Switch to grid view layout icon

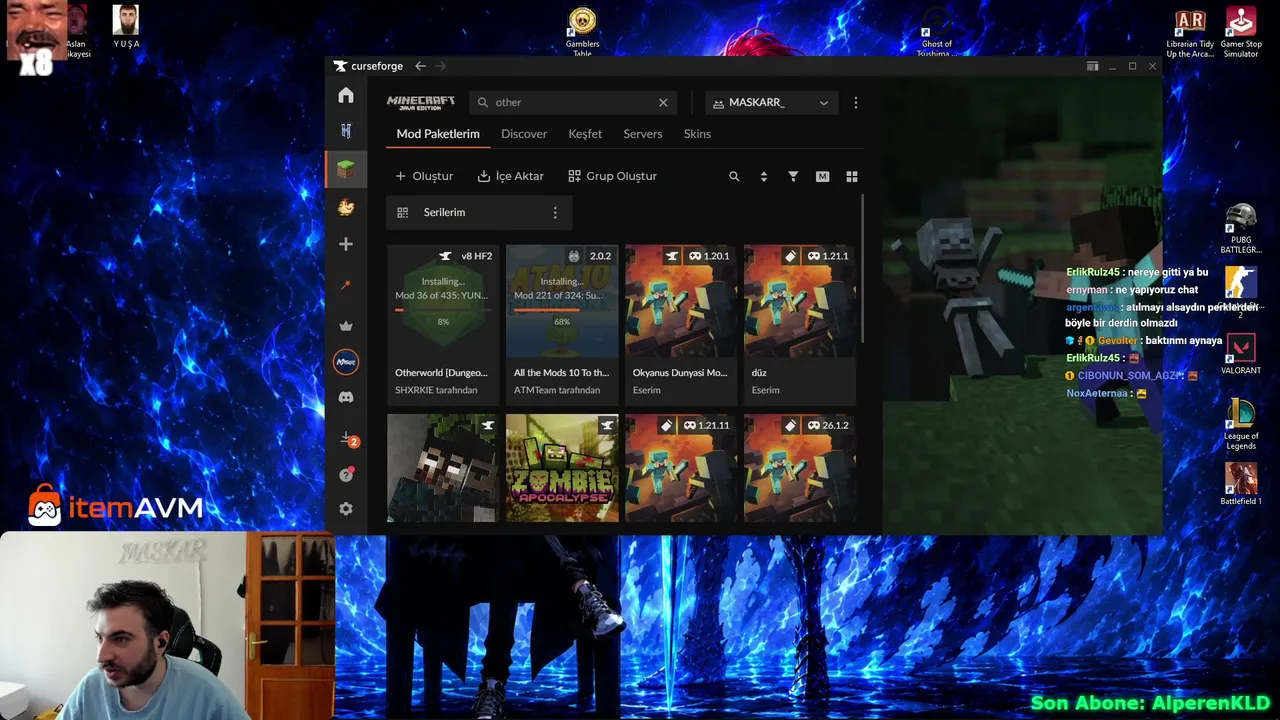(x=852, y=176)
